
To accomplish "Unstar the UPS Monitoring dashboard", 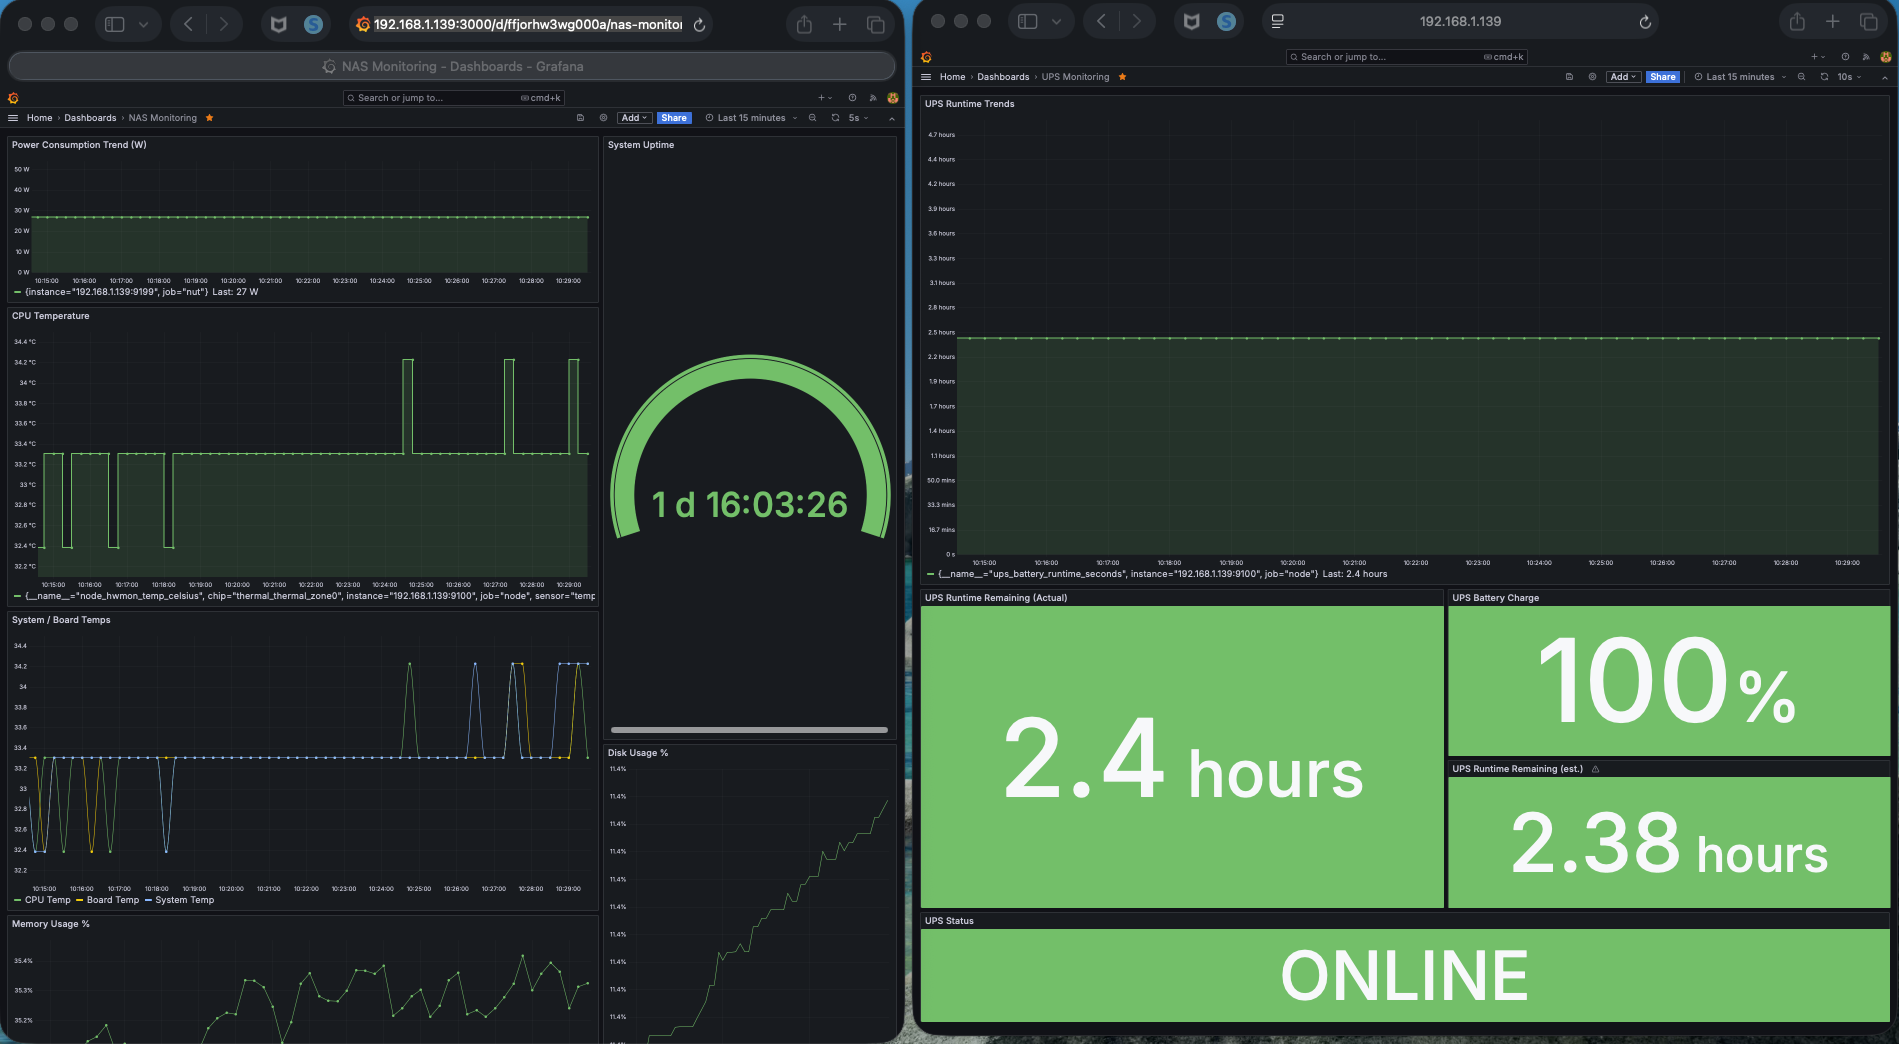I will tap(1122, 77).
